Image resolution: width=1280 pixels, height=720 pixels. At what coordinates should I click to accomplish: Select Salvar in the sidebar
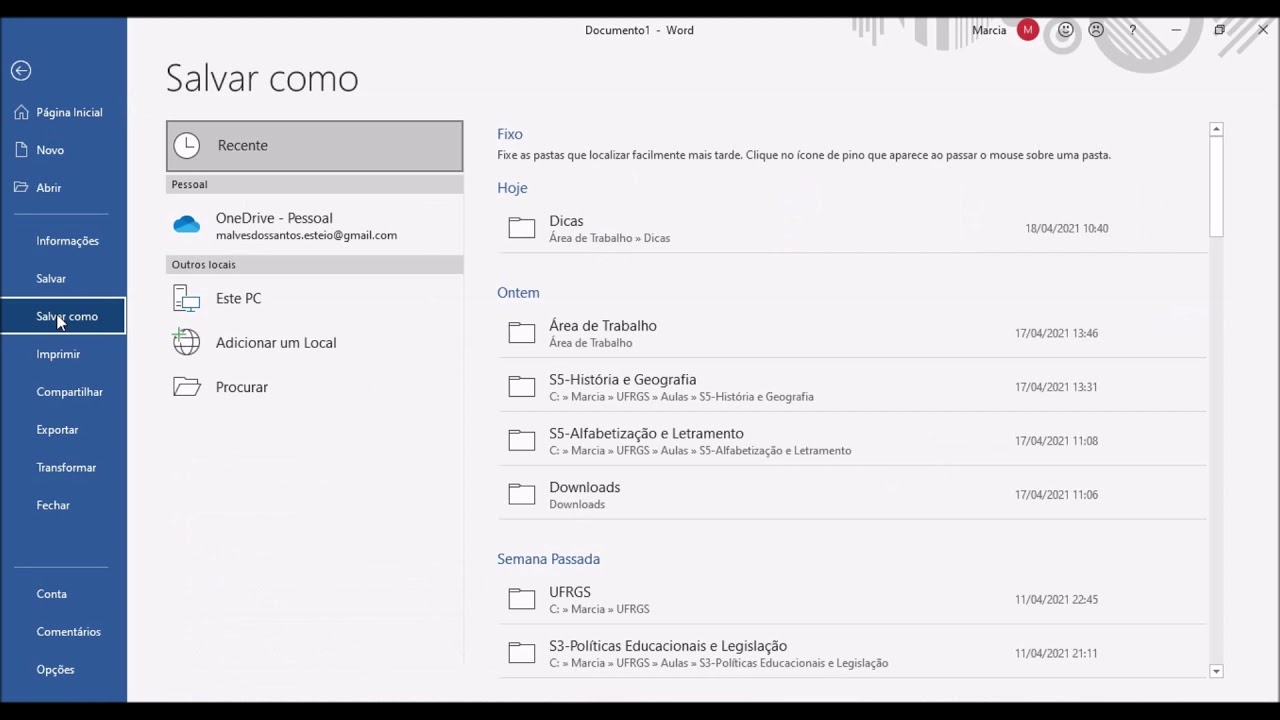coord(64,279)
